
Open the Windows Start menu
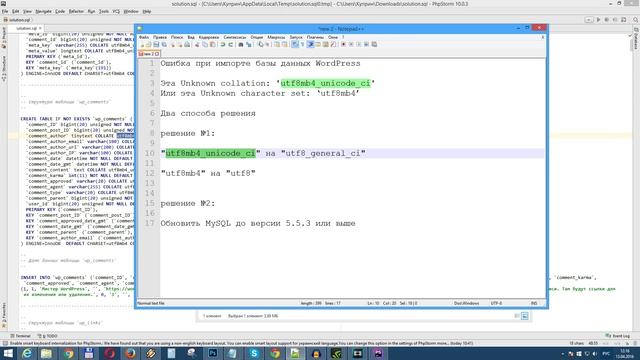pos(8,353)
